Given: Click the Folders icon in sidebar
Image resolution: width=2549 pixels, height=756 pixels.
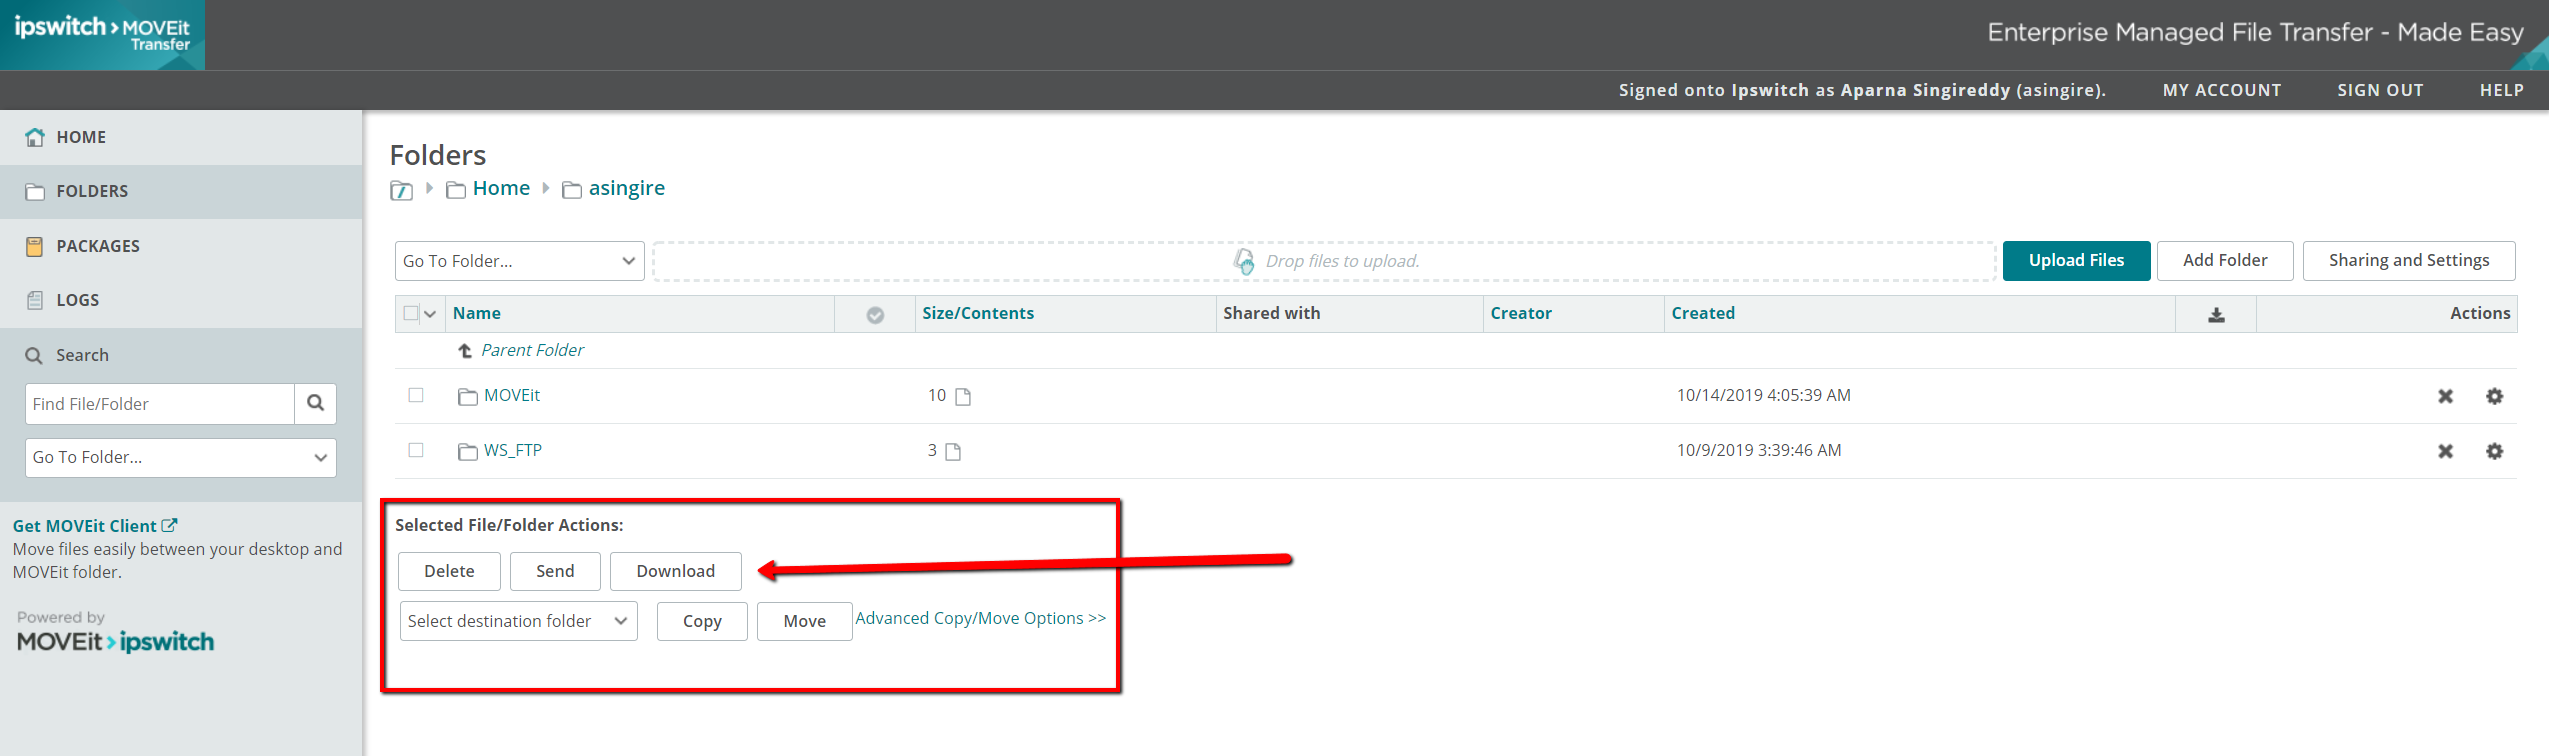Looking at the screenshot, I should [x=35, y=191].
